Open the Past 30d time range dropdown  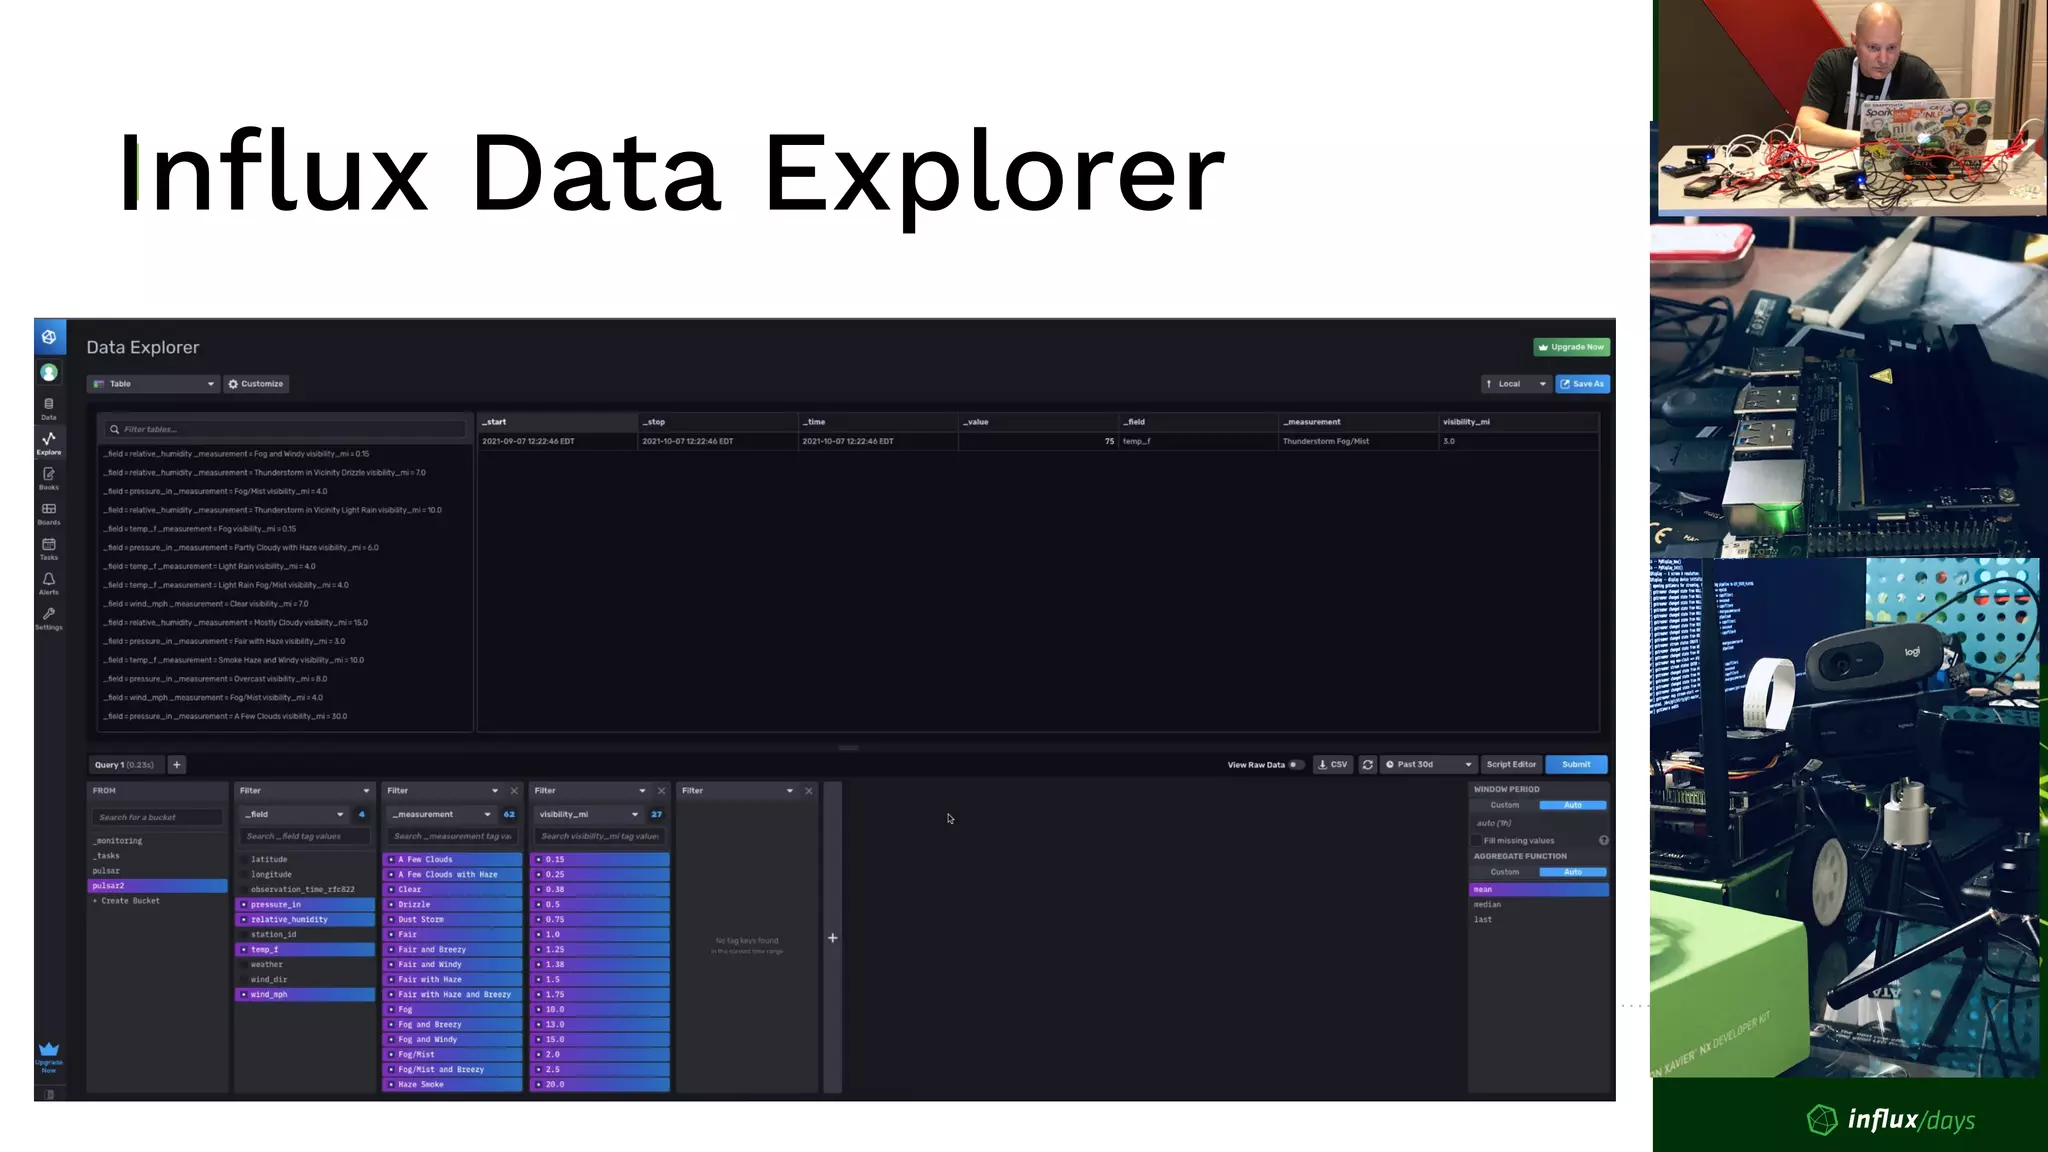point(1429,765)
